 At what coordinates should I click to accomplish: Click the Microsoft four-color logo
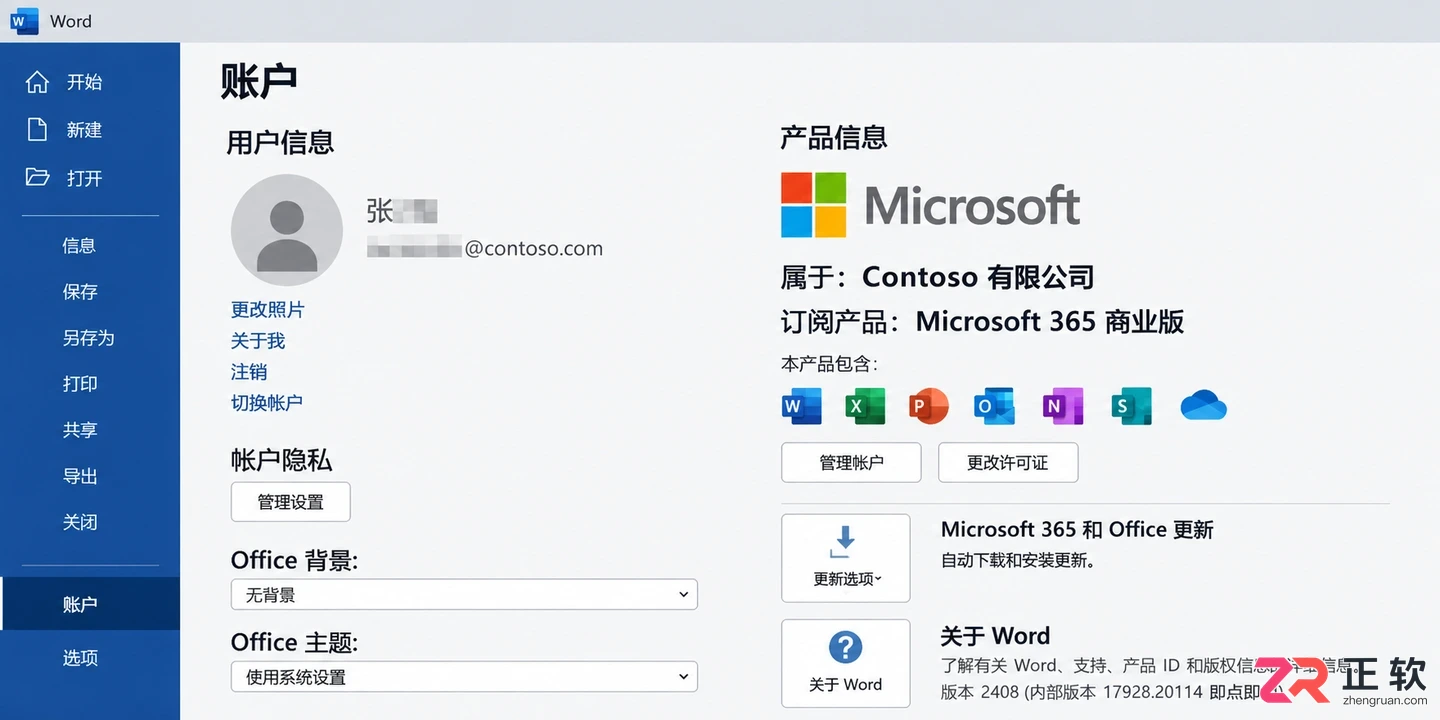point(814,204)
